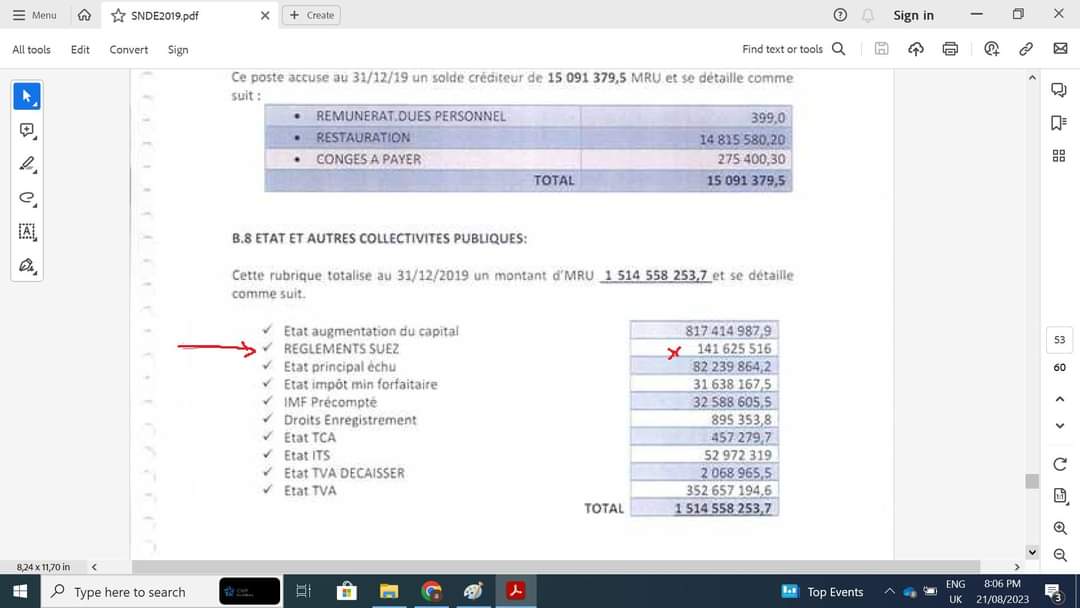Select the arrow Selection tool
Viewport: 1080px width, 608px height.
tap(27, 97)
